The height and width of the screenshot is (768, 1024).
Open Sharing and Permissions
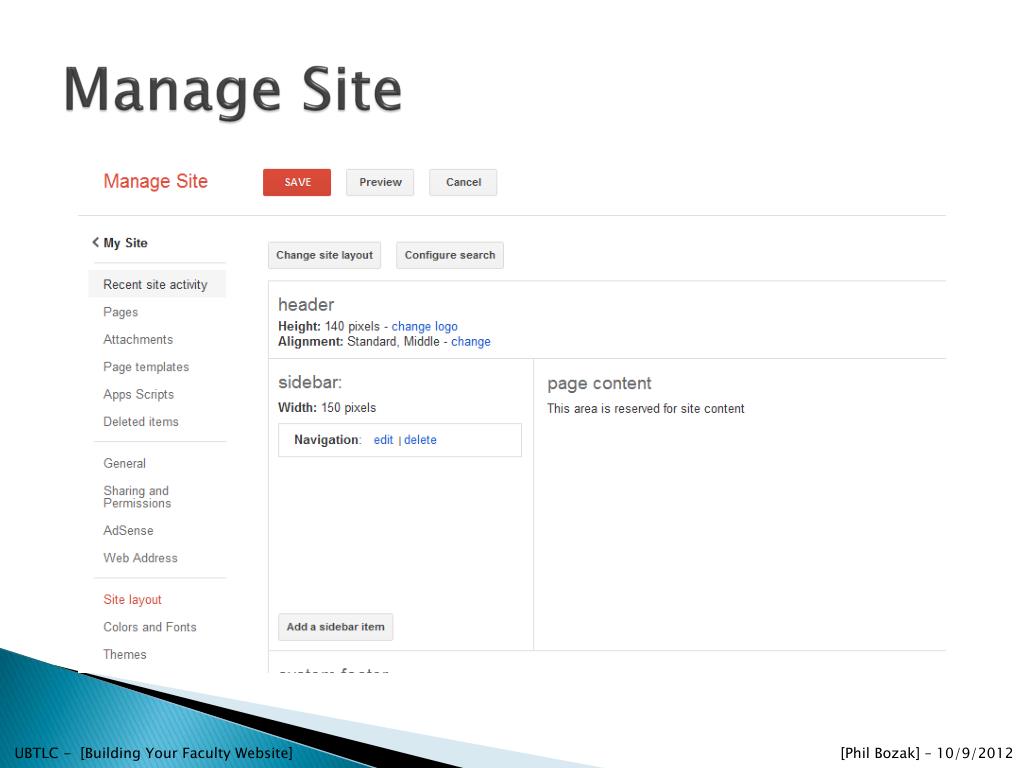137,497
